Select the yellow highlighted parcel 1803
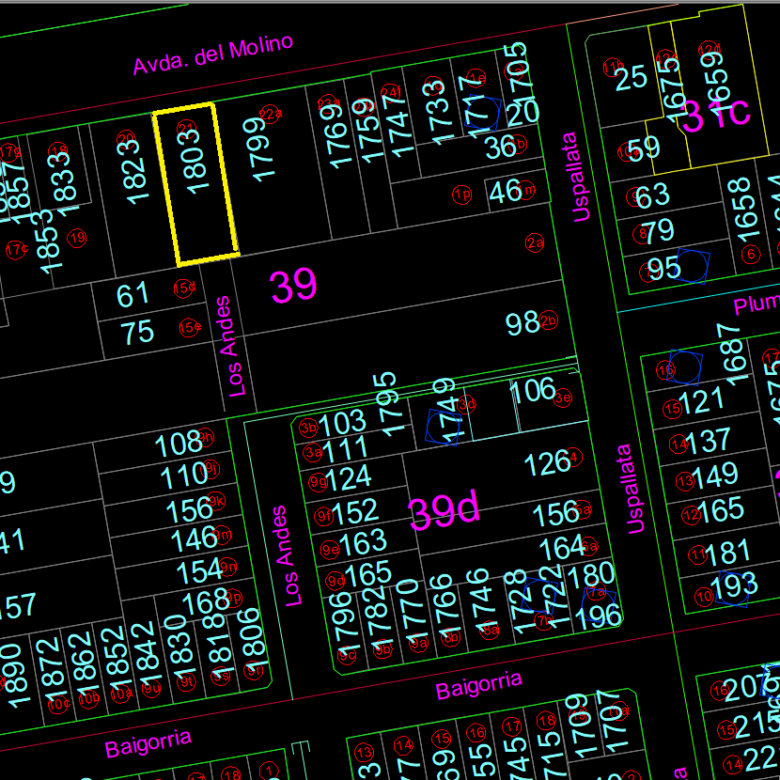Image resolution: width=780 pixels, height=780 pixels. coord(196,185)
